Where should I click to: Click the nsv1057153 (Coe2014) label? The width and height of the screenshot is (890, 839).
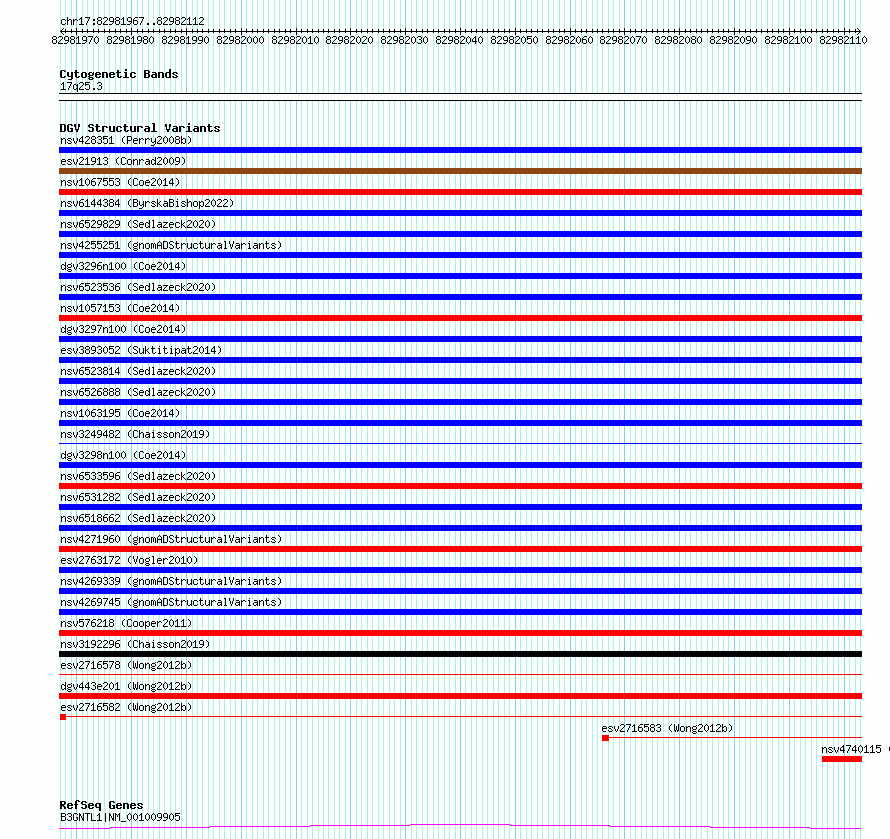click(x=120, y=308)
